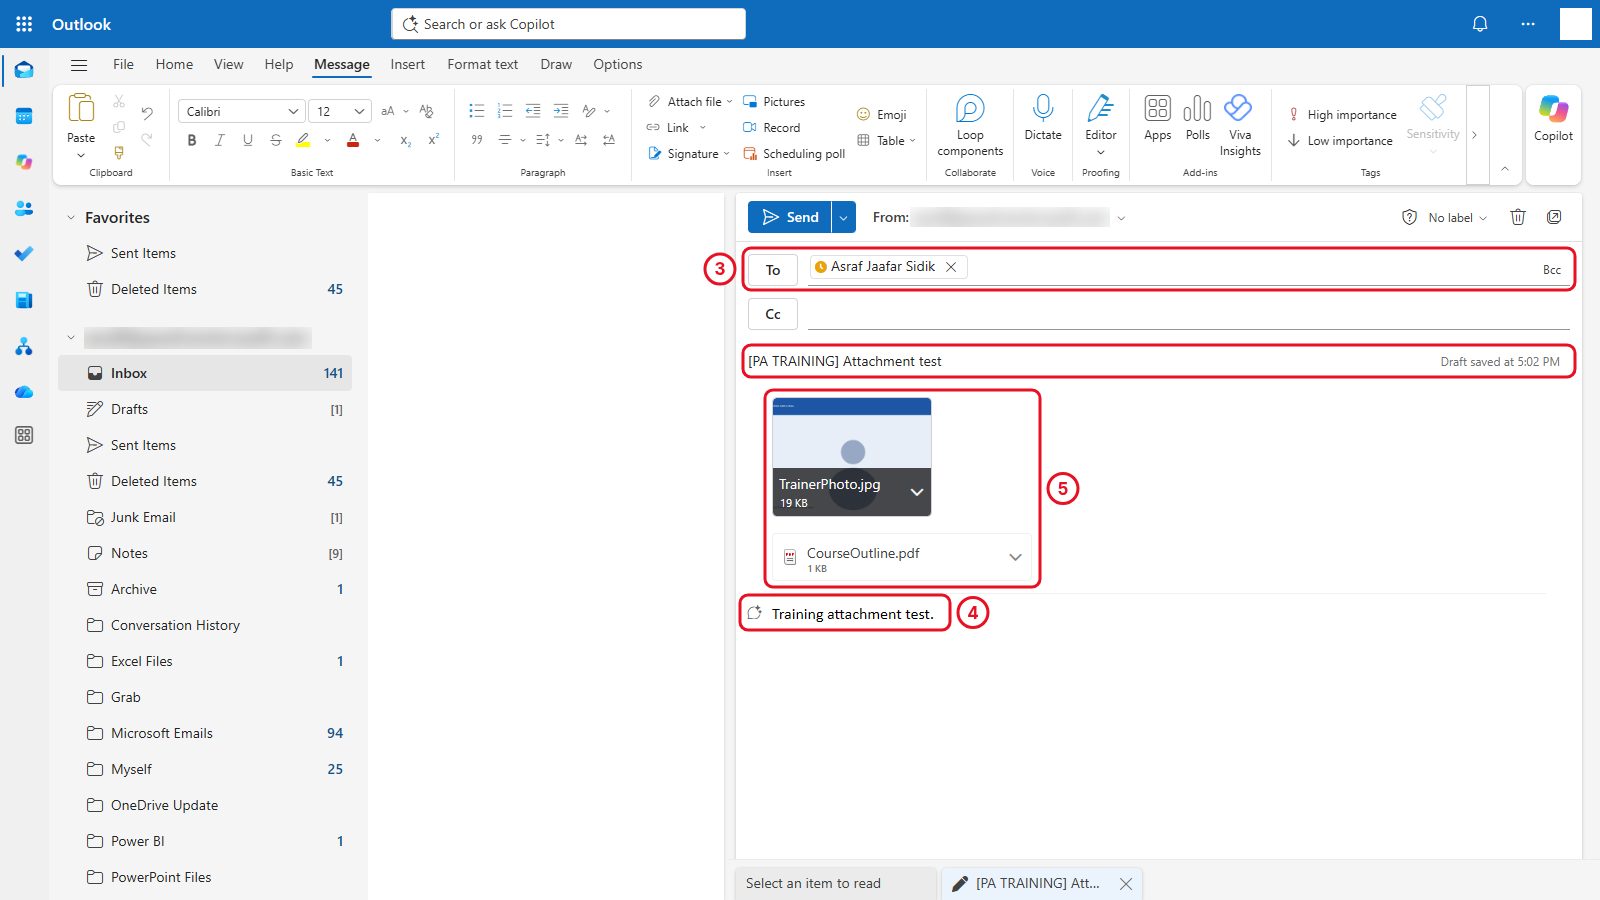Open People from the left app rail

coord(24,208)
